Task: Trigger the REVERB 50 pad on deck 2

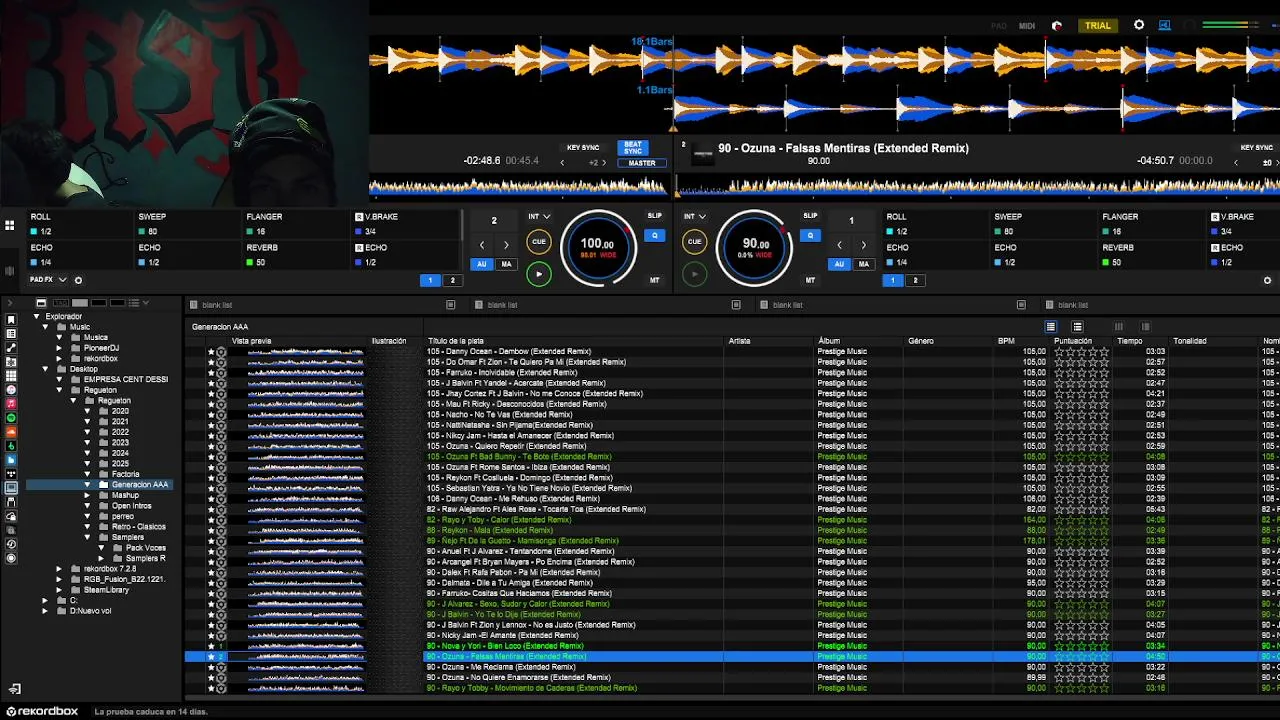Action: (x=1150, y=255)
